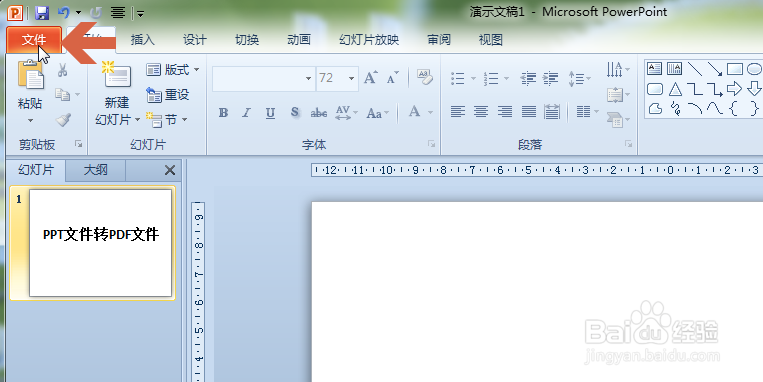Save the presentation from quick access toolbar
The height and width of the screenshot is (382, 763).
click(x=42, y=13)
